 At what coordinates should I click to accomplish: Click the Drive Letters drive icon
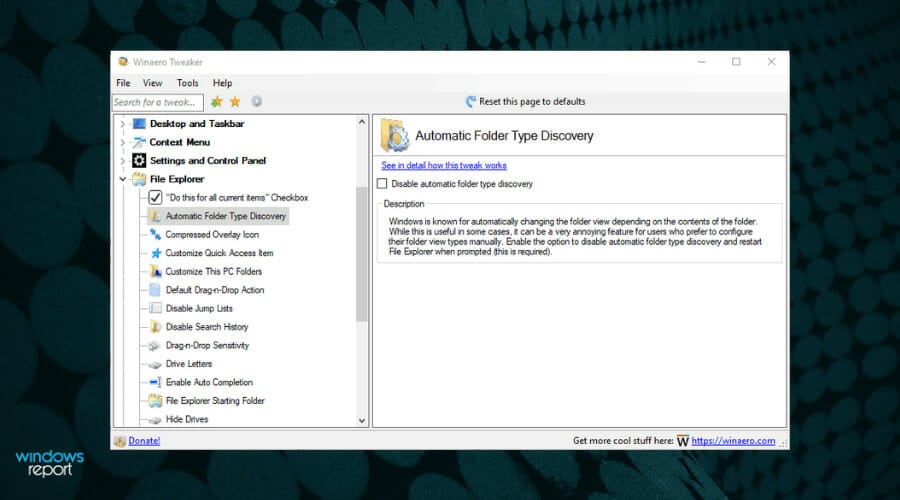[x=155, y=365]
